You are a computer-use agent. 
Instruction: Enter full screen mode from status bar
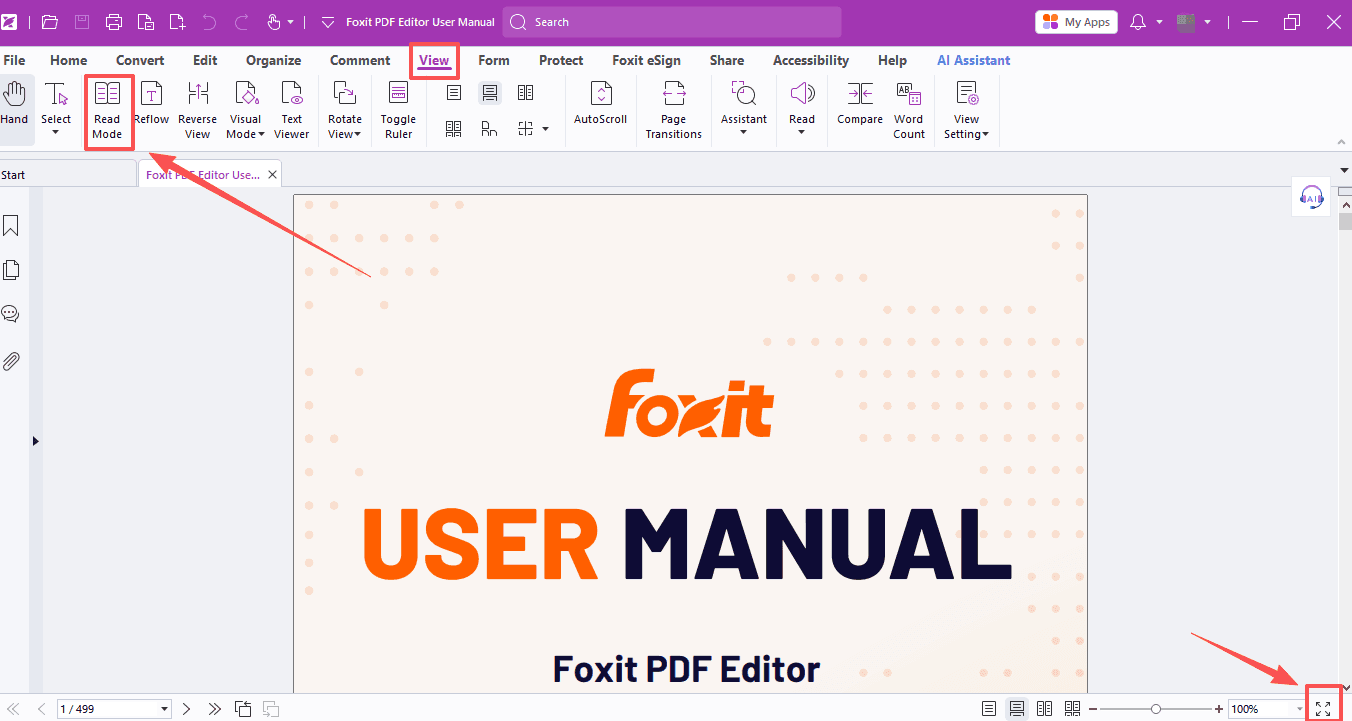(x=1323, y=709)
